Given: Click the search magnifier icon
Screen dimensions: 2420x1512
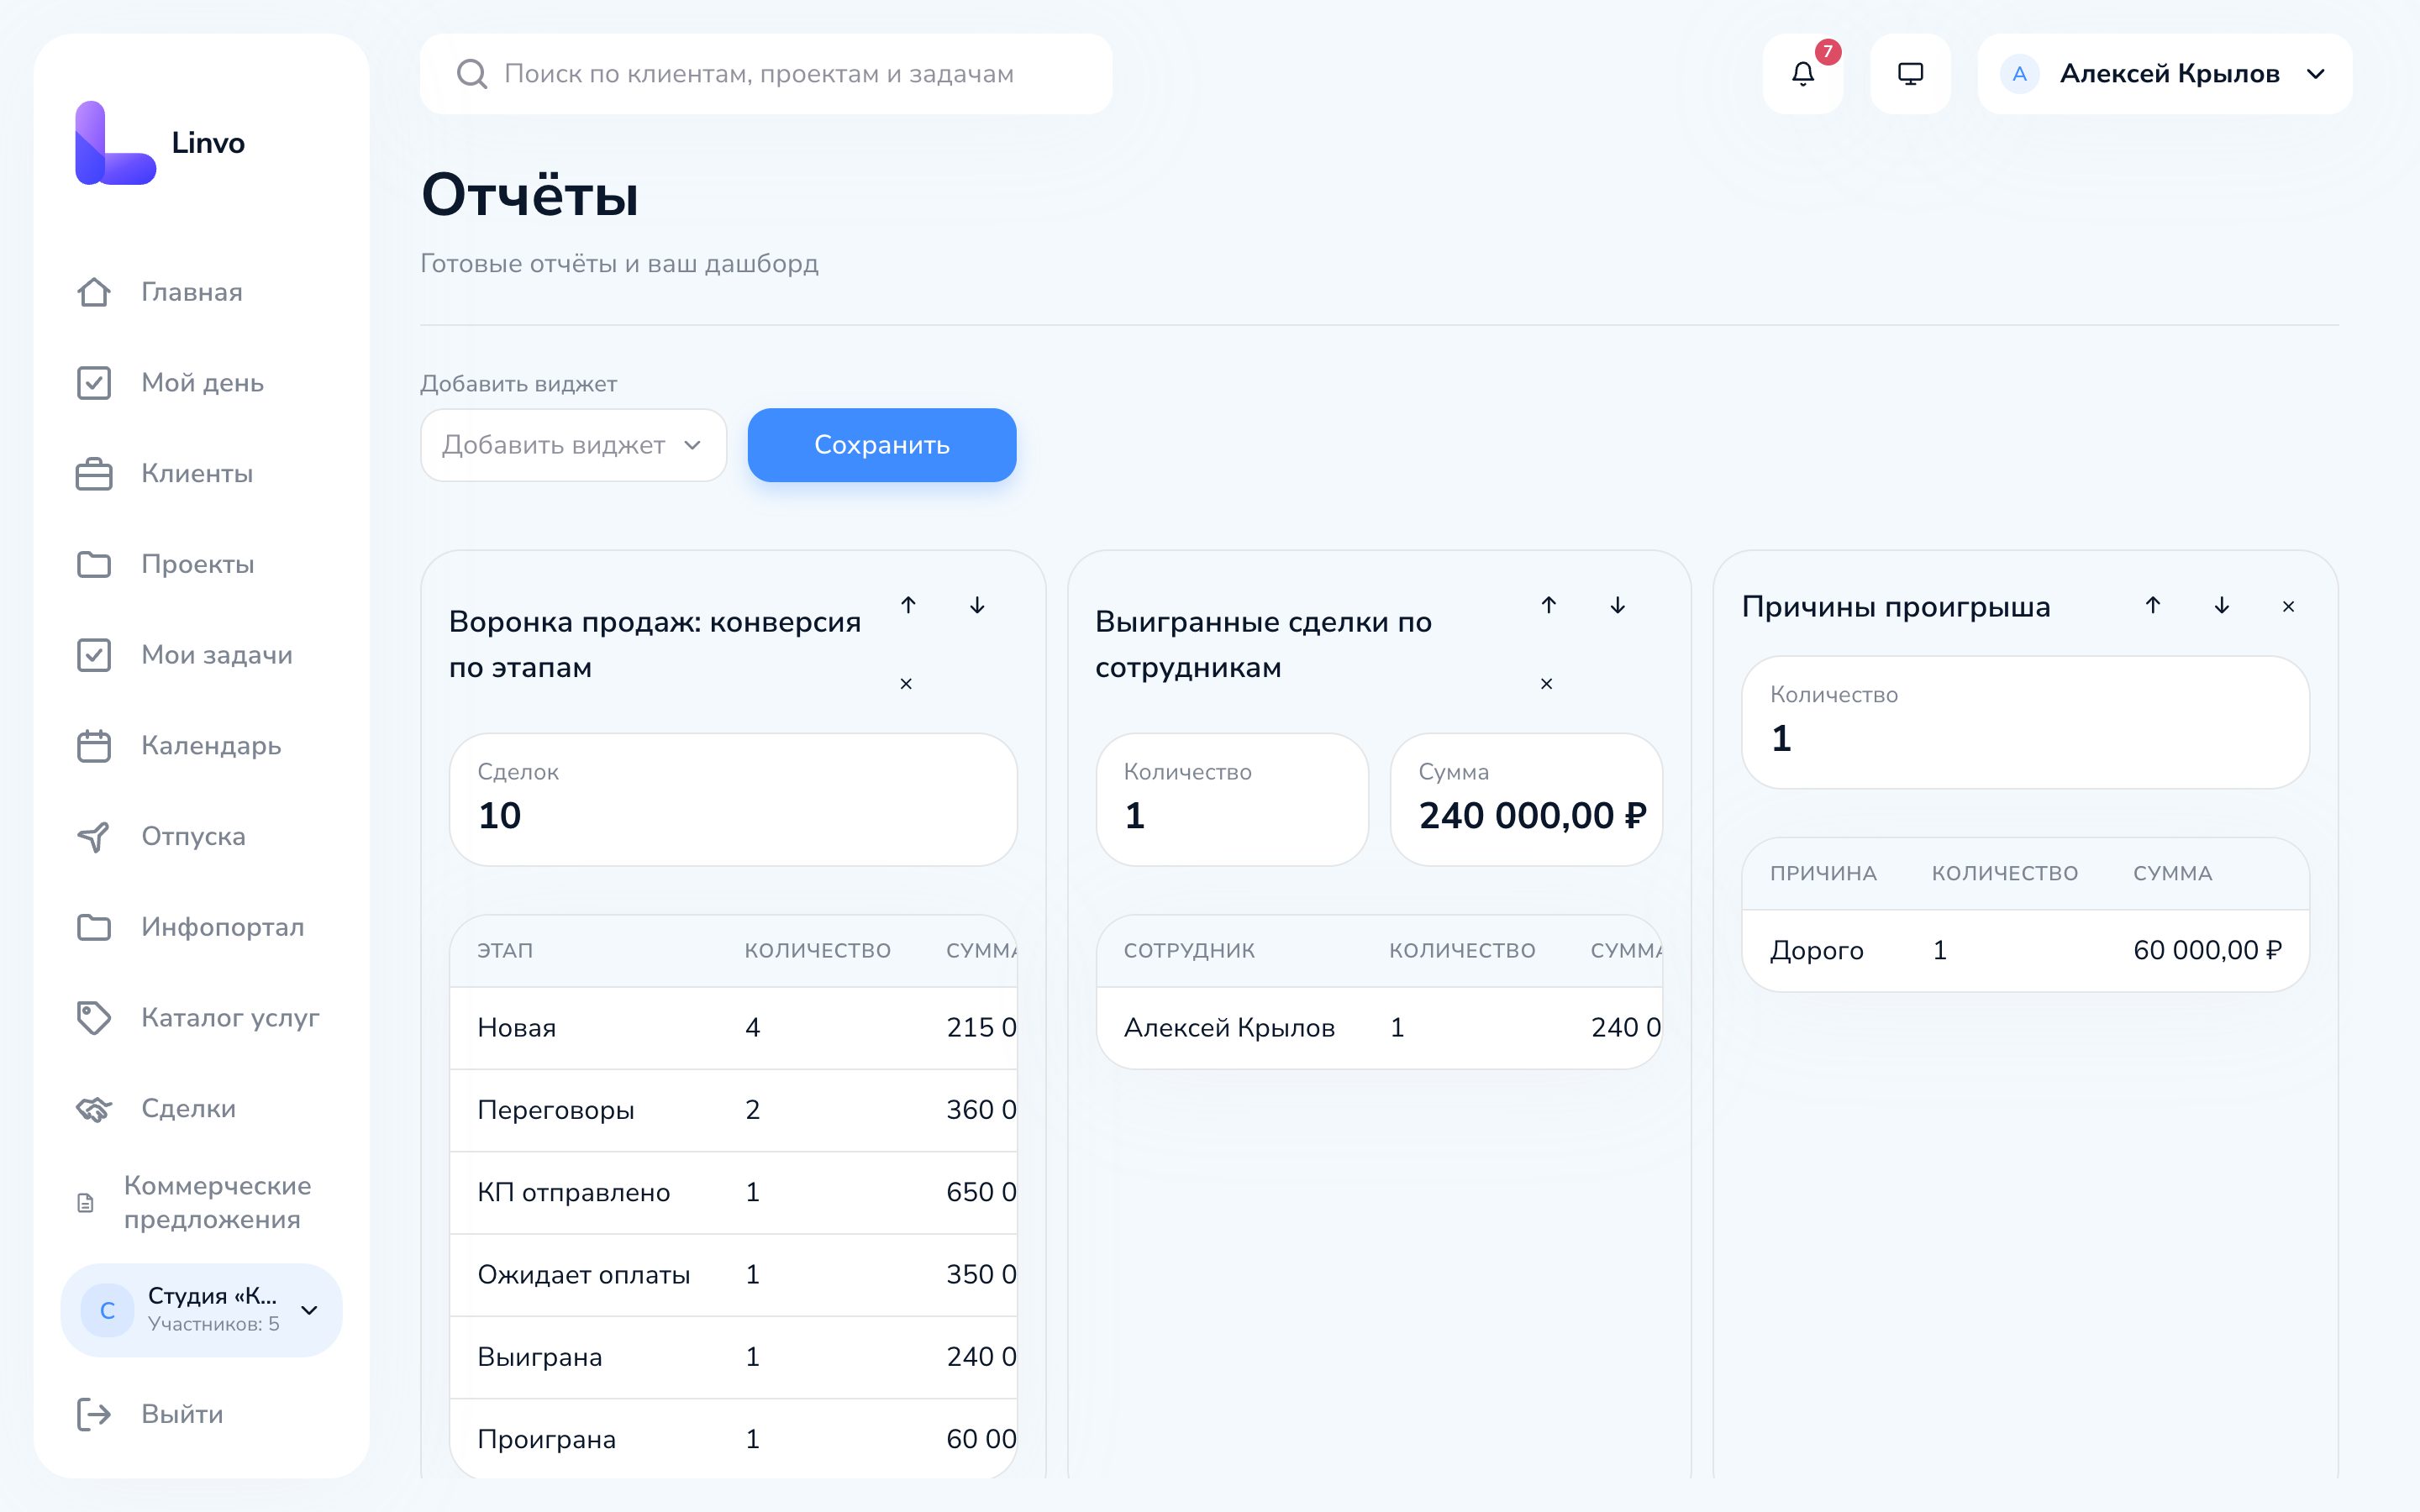Looking at the screenshot, I should point(471,74).
